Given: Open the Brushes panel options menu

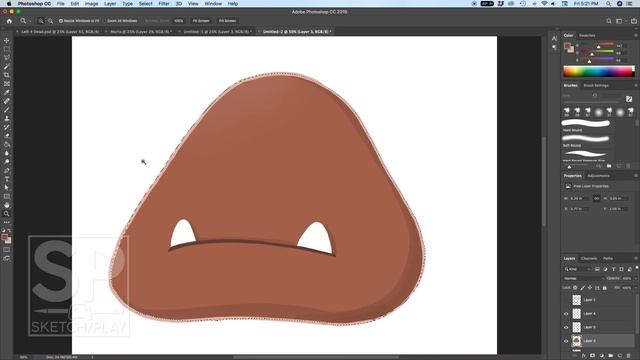Looking at the screenshot, I should (x=636, y=85).
